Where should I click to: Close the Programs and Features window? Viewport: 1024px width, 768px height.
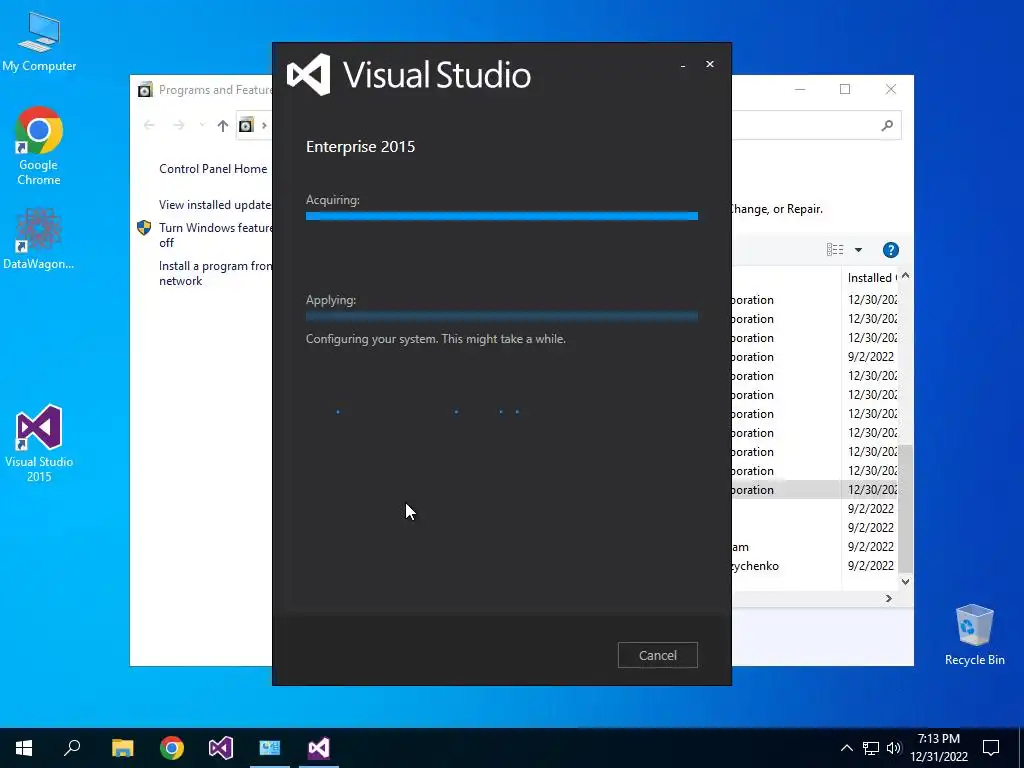[891, 89]
